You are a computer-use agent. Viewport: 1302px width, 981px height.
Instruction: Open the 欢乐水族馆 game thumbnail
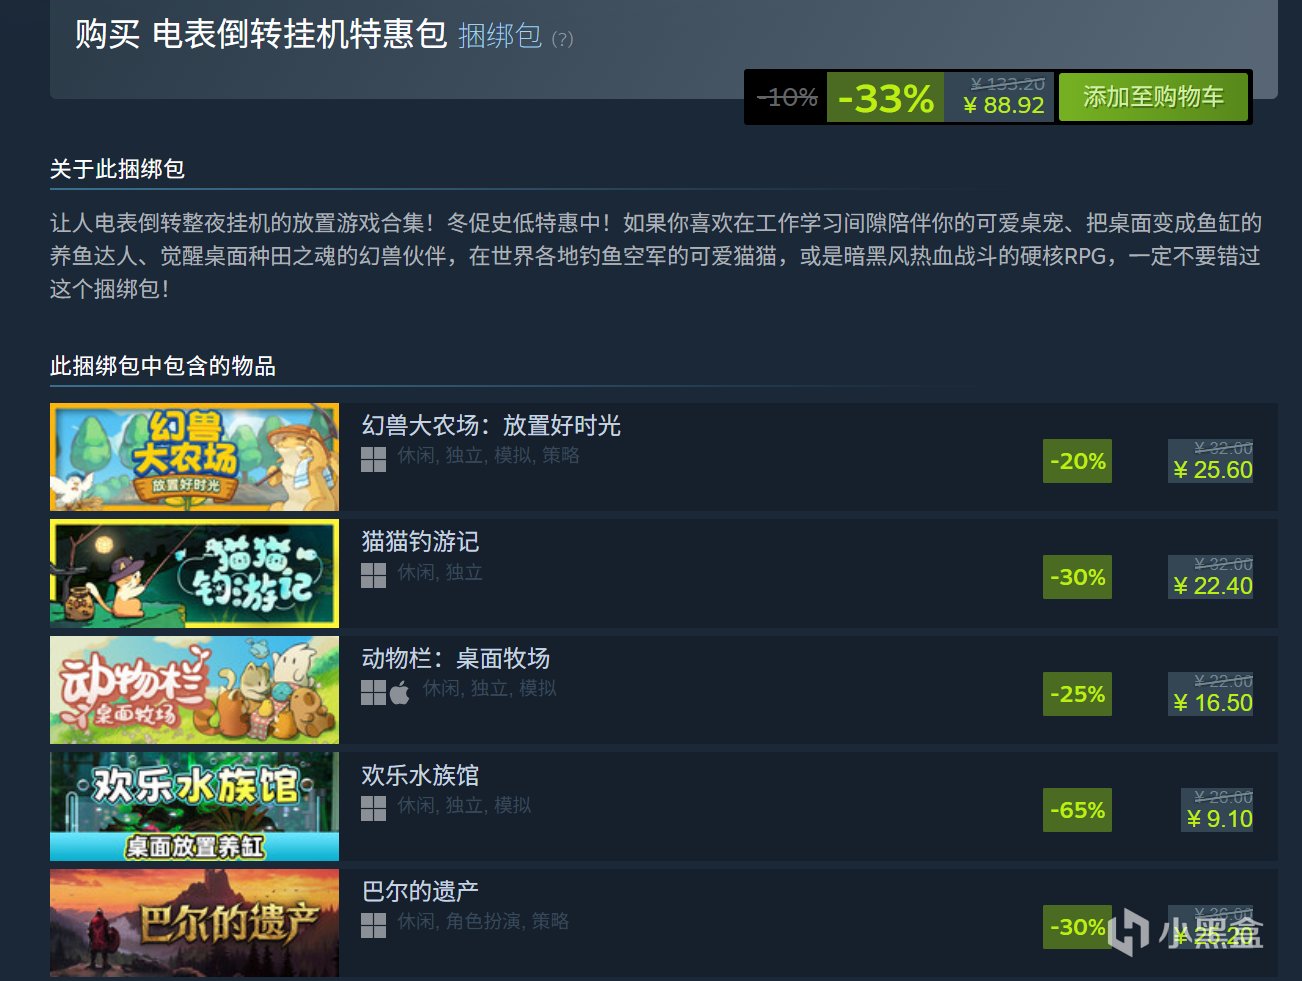tap(194, 806)
